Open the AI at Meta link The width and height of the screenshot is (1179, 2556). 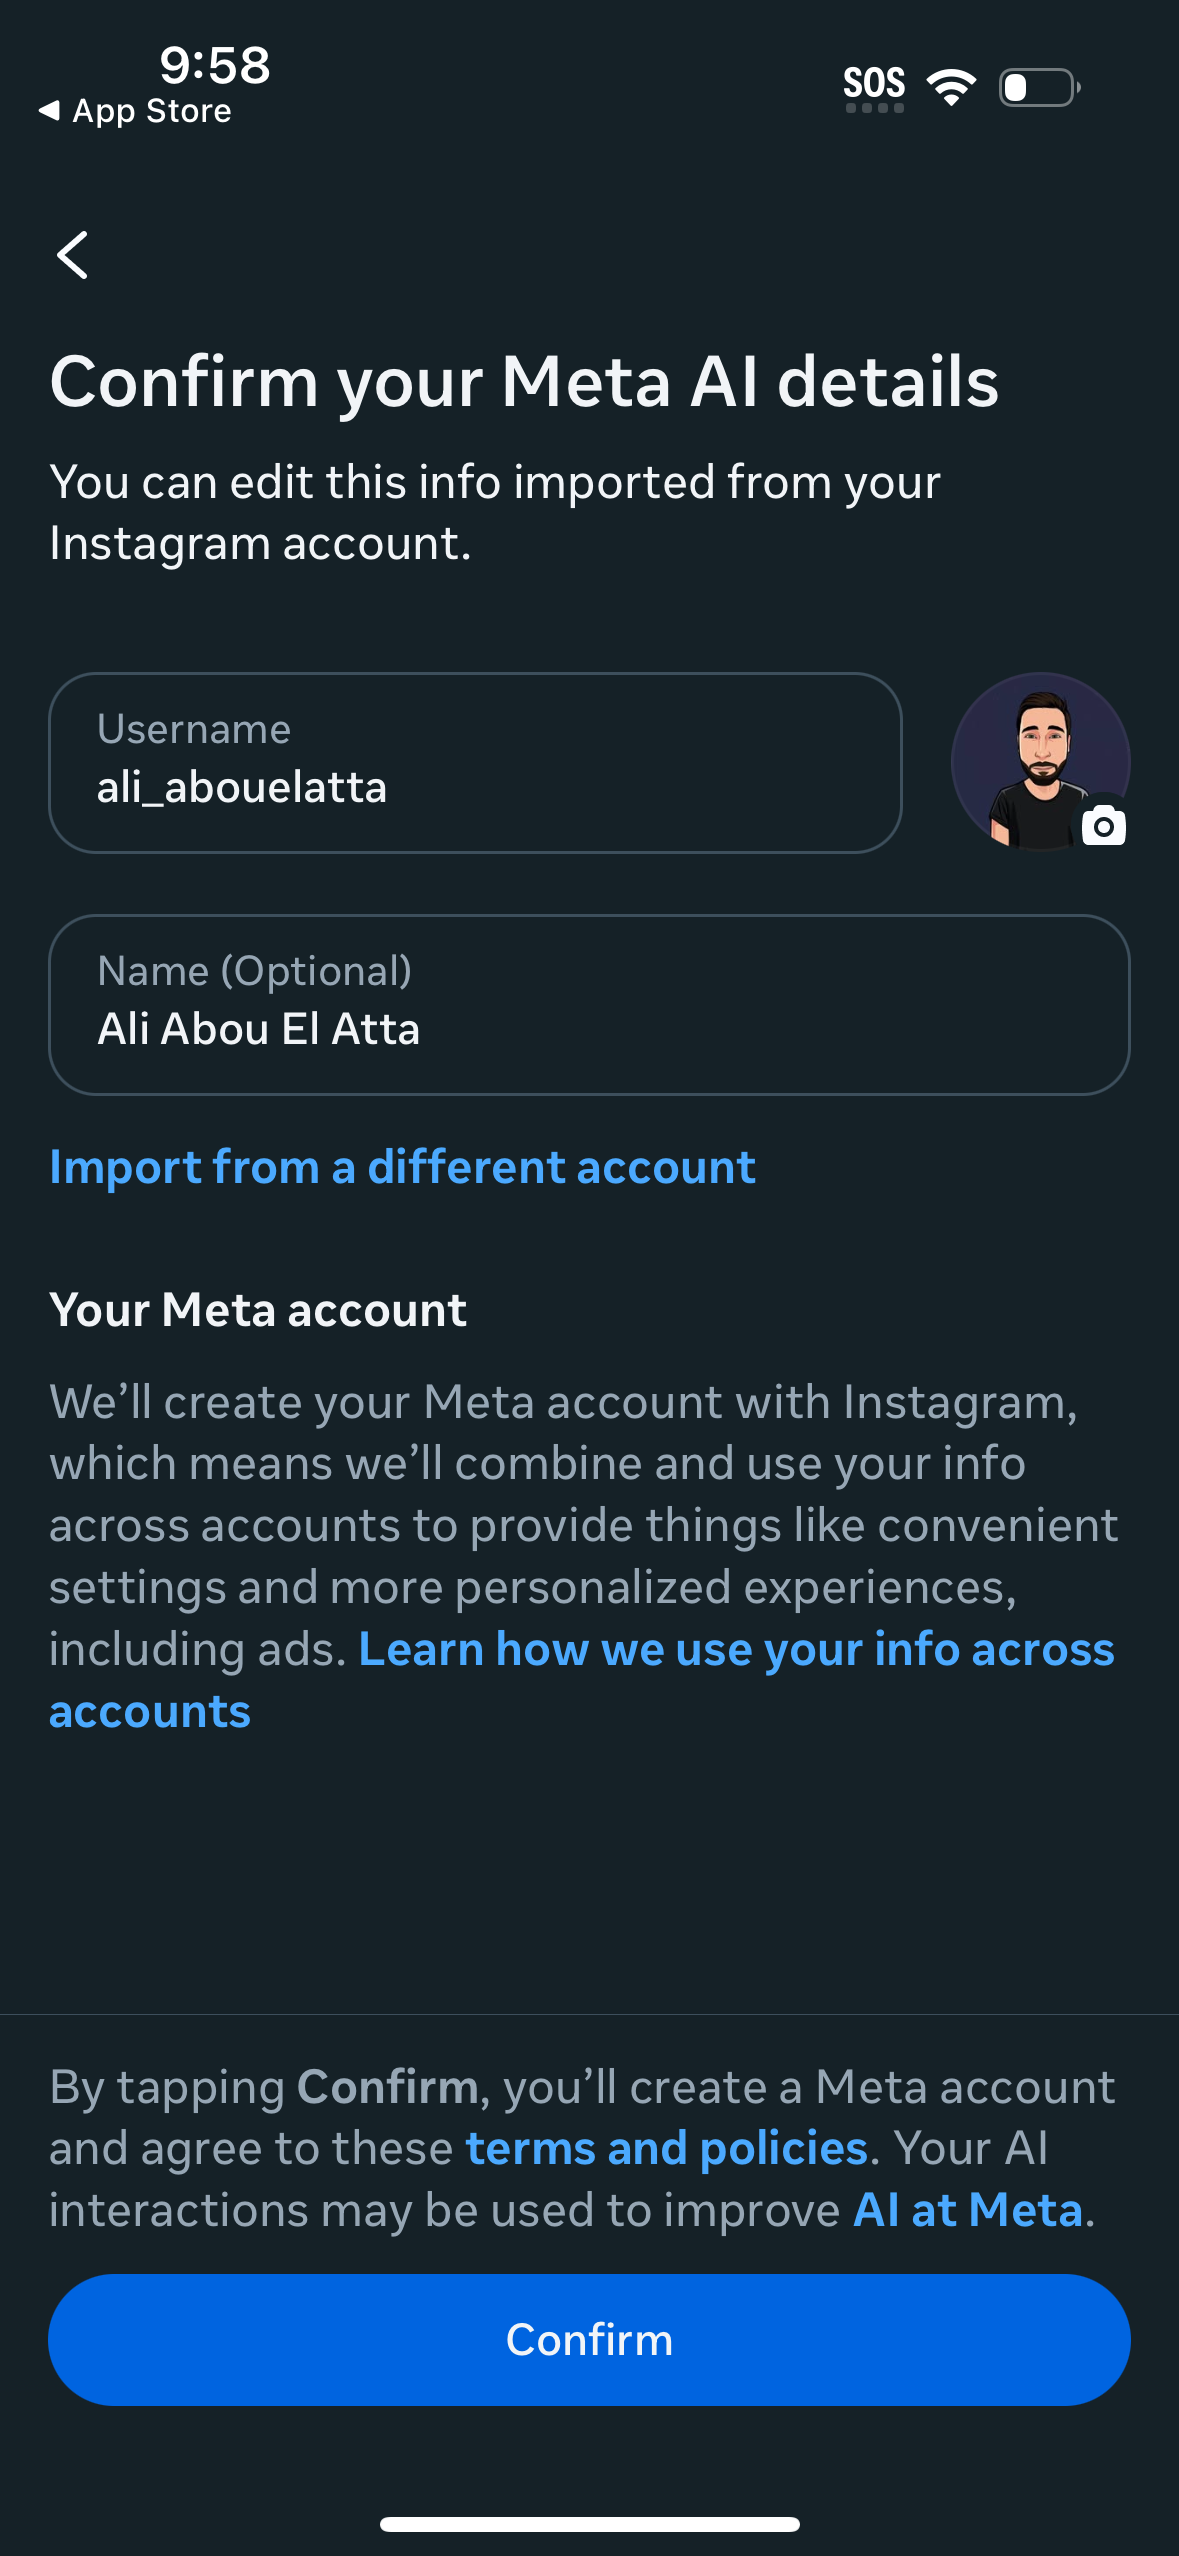(968, 2211)
